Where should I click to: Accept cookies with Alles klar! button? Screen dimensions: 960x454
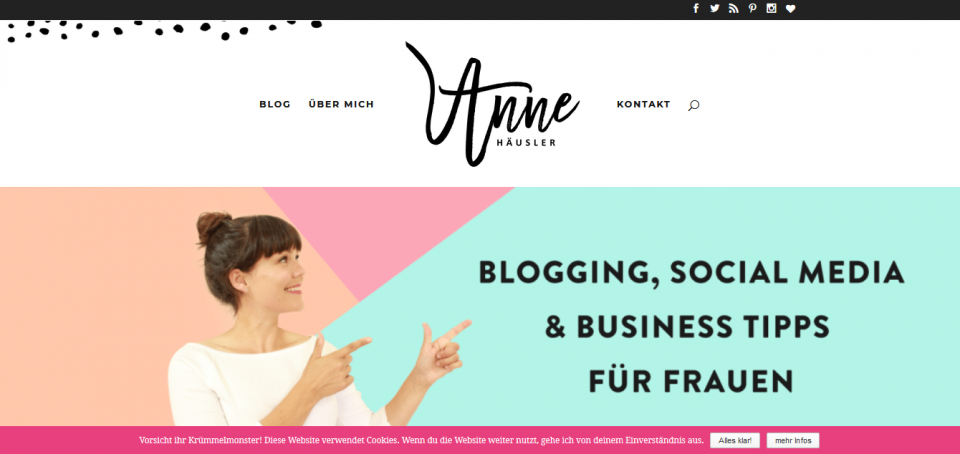[735, 441]
